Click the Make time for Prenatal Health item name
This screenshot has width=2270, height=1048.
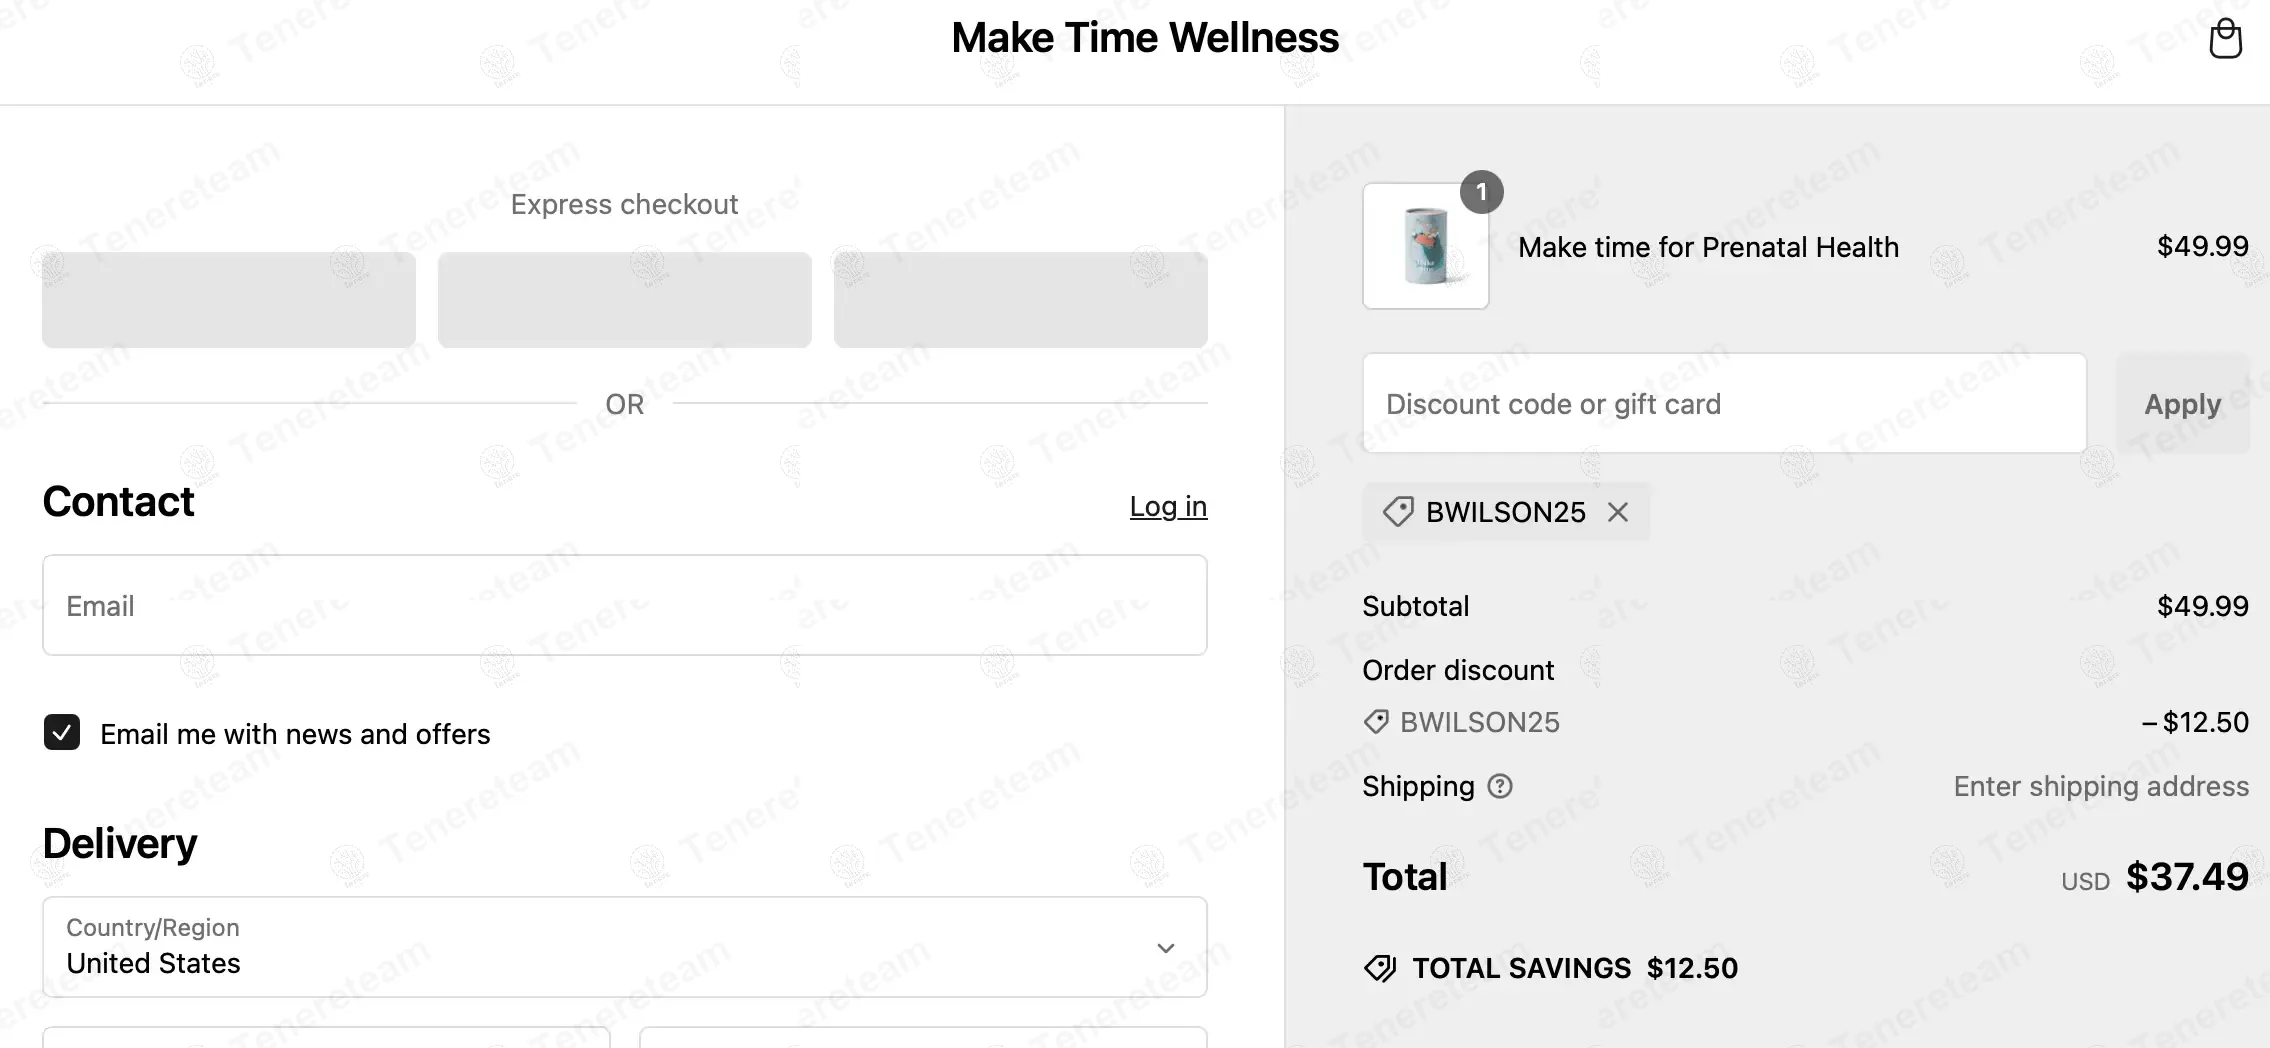click(x=1708, y=247)
